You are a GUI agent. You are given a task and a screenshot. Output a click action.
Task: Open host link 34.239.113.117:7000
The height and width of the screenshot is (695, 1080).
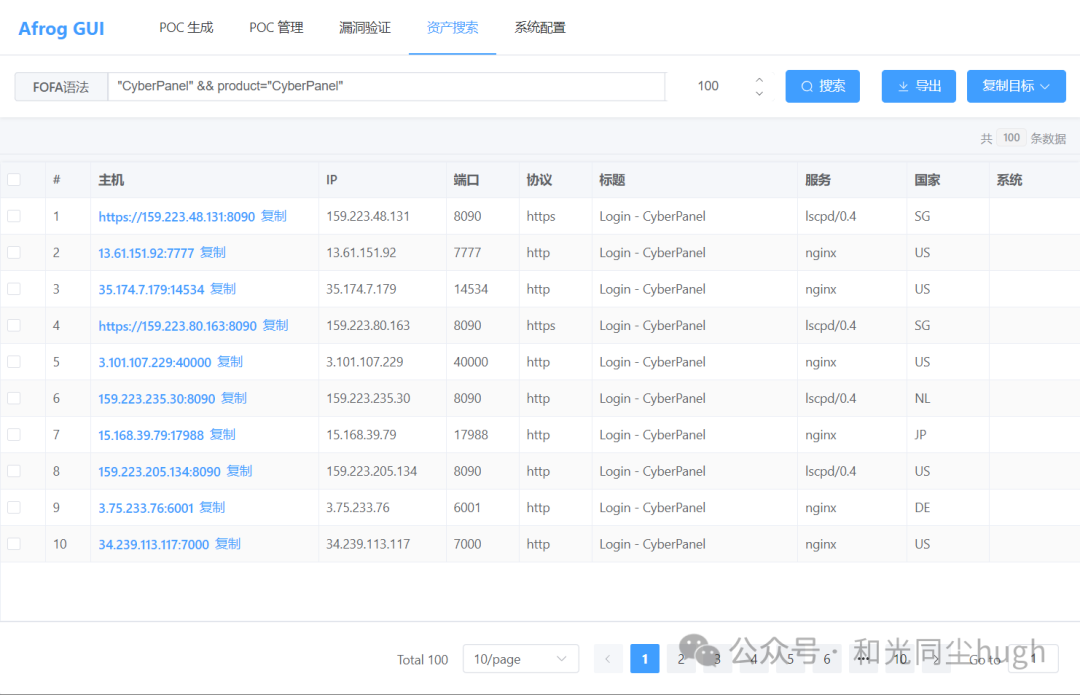point(154,545)
